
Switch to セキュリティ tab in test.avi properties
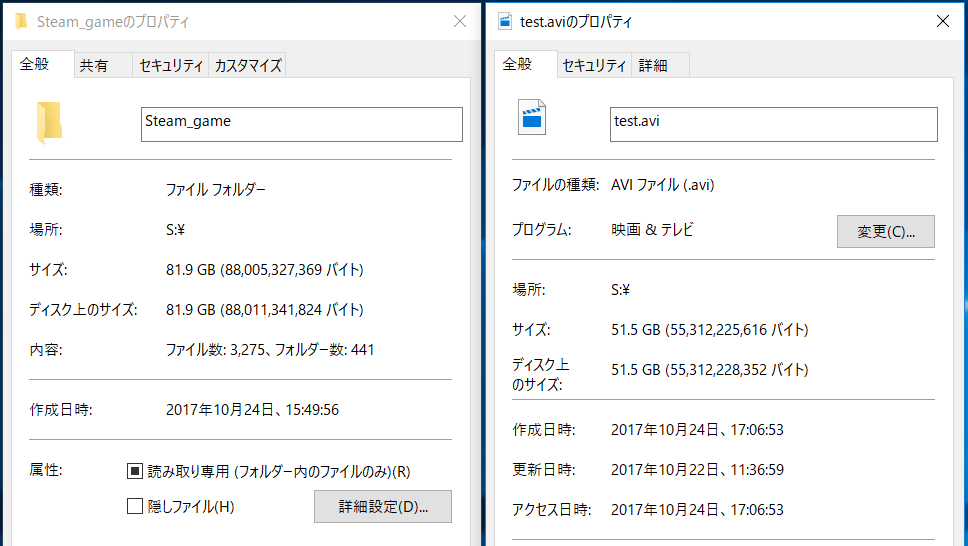(x=594, y=65)
